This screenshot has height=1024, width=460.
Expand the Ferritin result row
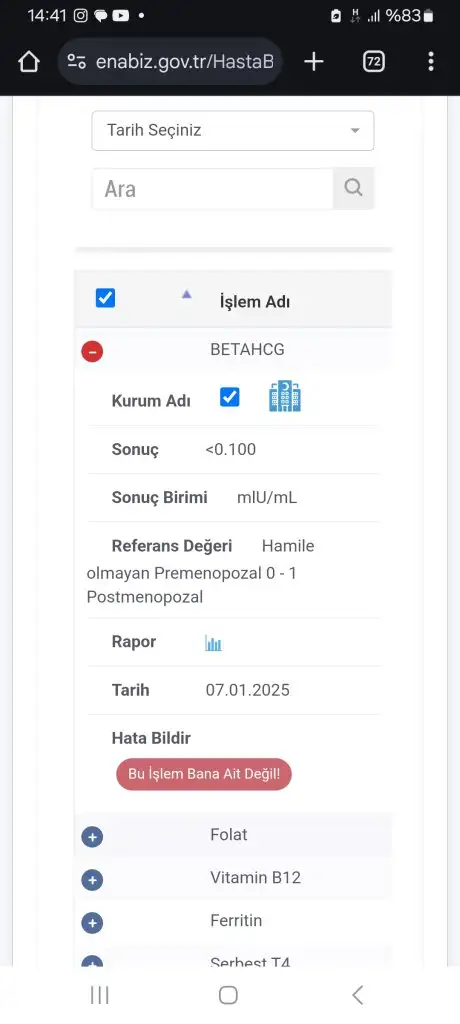coord(92,923)
